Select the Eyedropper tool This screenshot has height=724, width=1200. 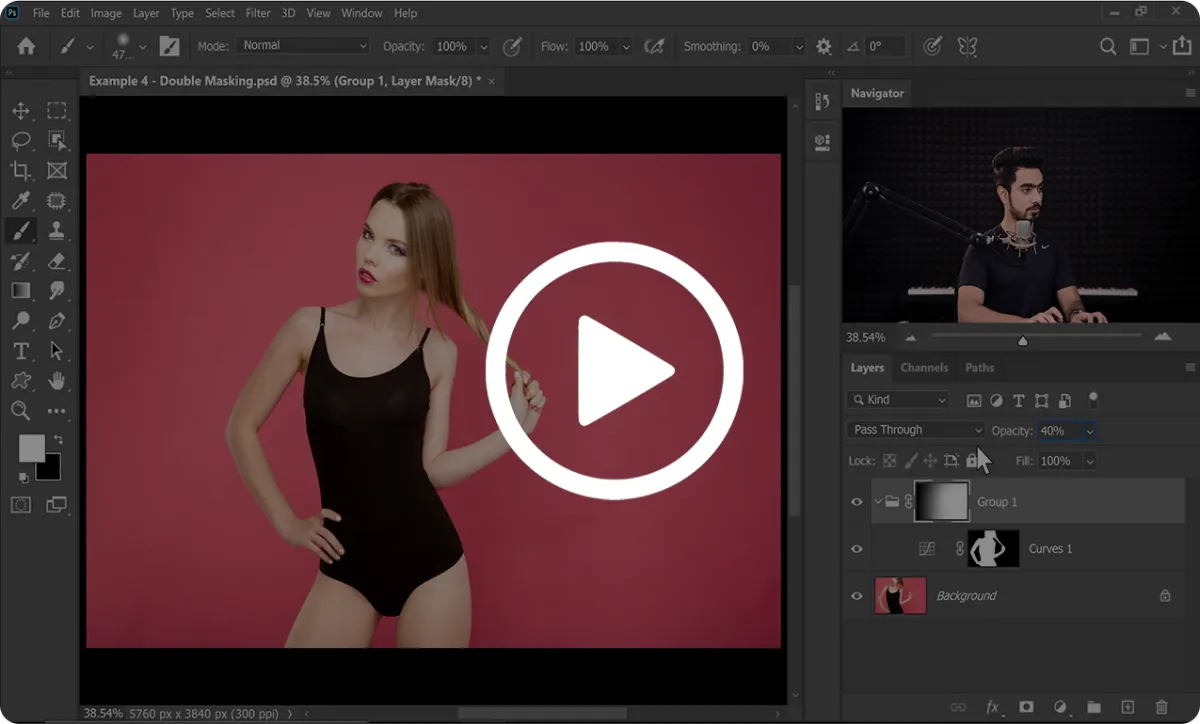click(21, 201)
